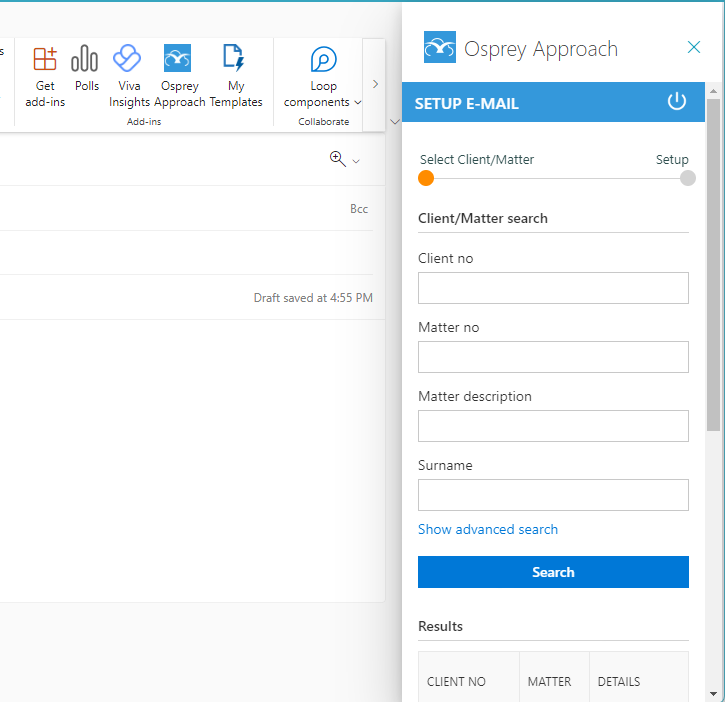Open Show advanced search link
This screenshot has height=702, width=725.
488,530
